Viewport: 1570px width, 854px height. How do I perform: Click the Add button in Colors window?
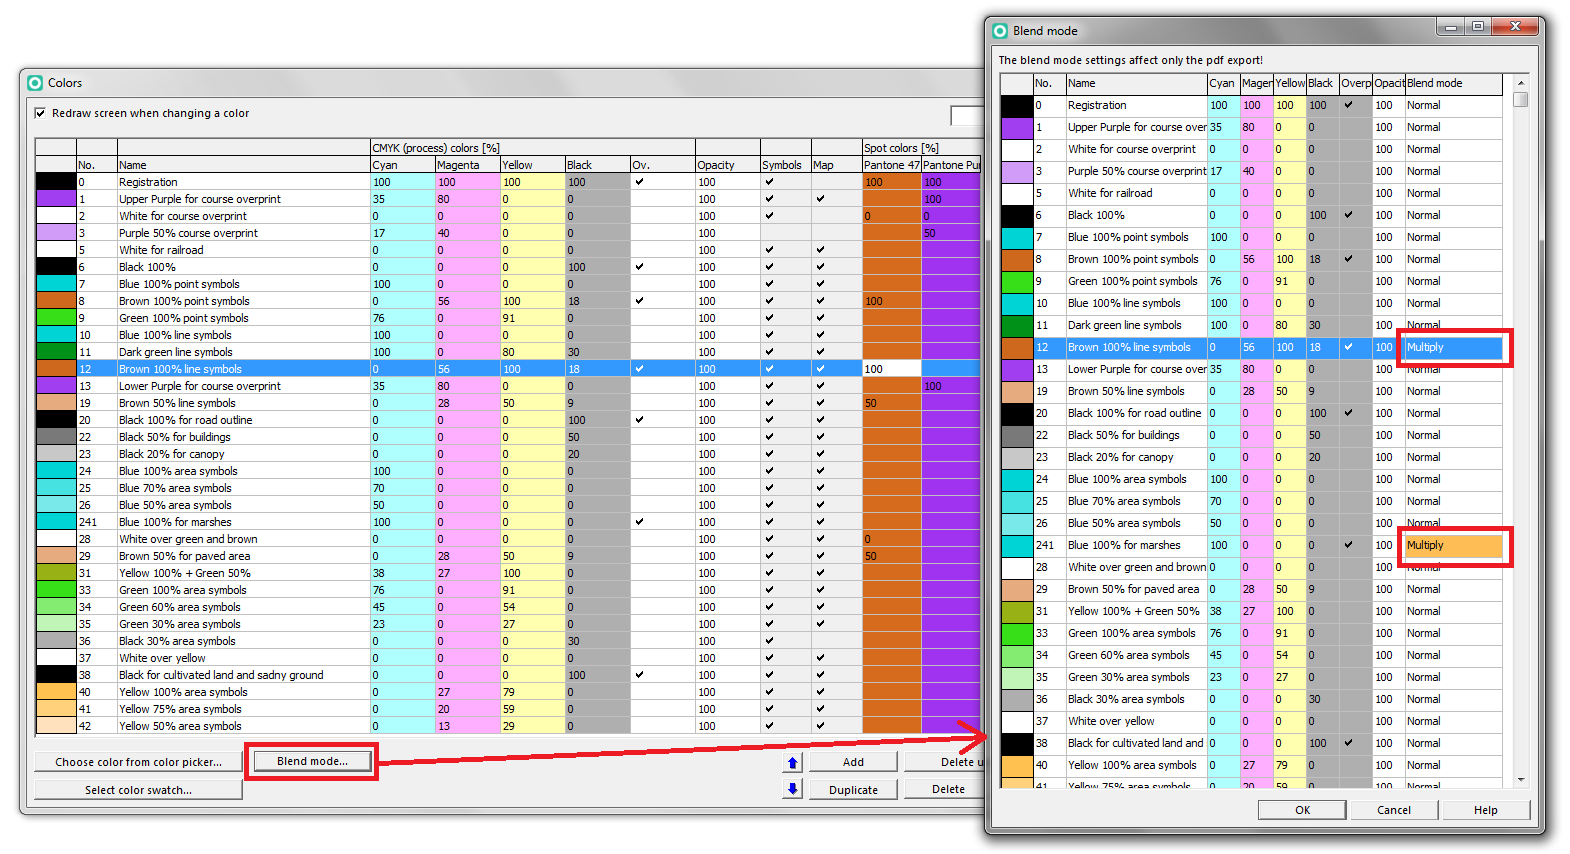click(x=853, y=762)
